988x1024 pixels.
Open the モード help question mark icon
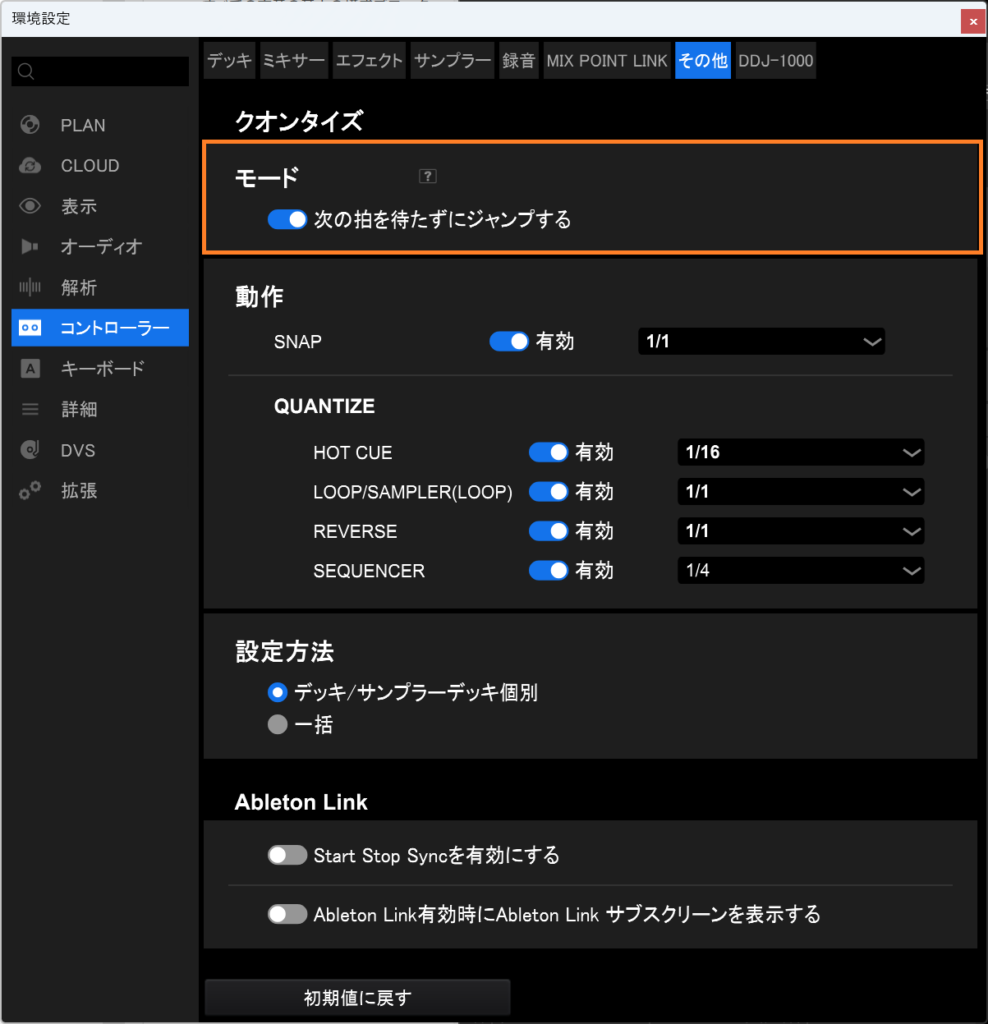(428, 177)
